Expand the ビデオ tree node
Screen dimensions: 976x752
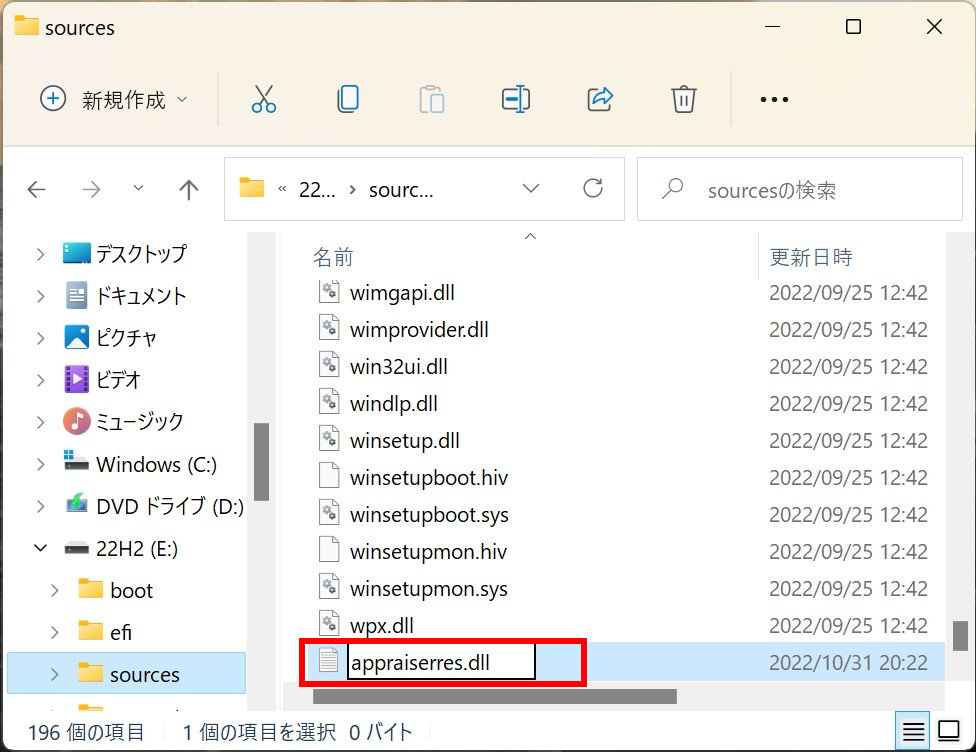click(x=40, y=380)
